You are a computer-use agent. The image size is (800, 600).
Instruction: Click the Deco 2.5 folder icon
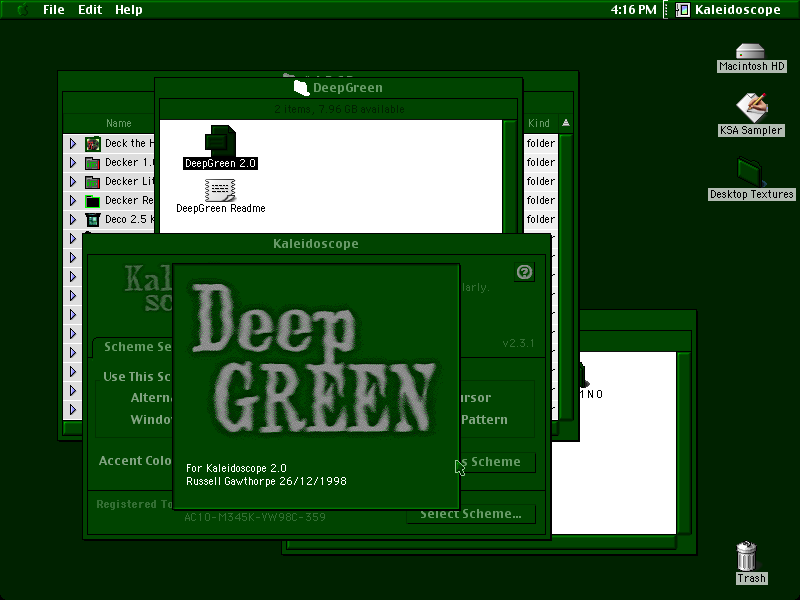92,220
